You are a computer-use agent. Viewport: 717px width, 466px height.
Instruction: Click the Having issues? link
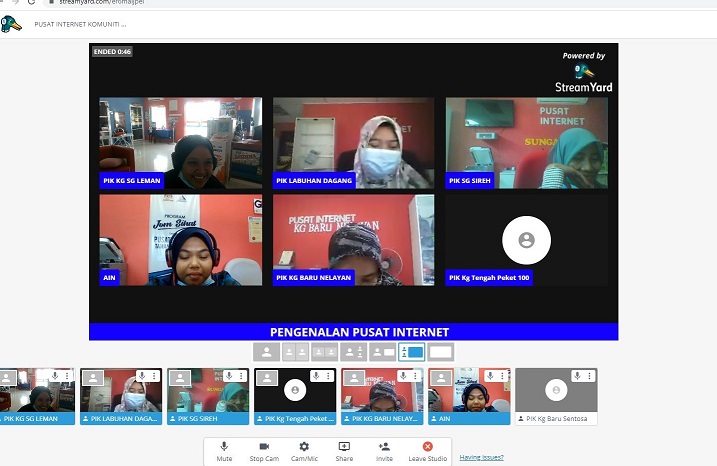pos(481,457)
